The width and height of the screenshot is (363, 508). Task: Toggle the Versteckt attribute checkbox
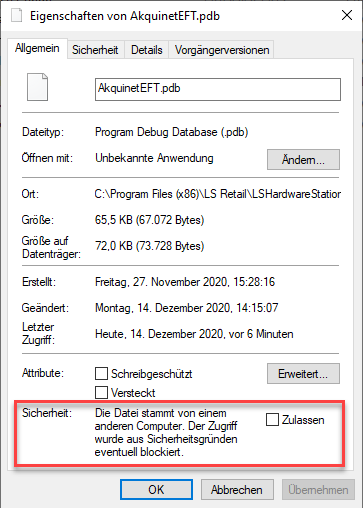pyautogui.click(x=101, y=392)
